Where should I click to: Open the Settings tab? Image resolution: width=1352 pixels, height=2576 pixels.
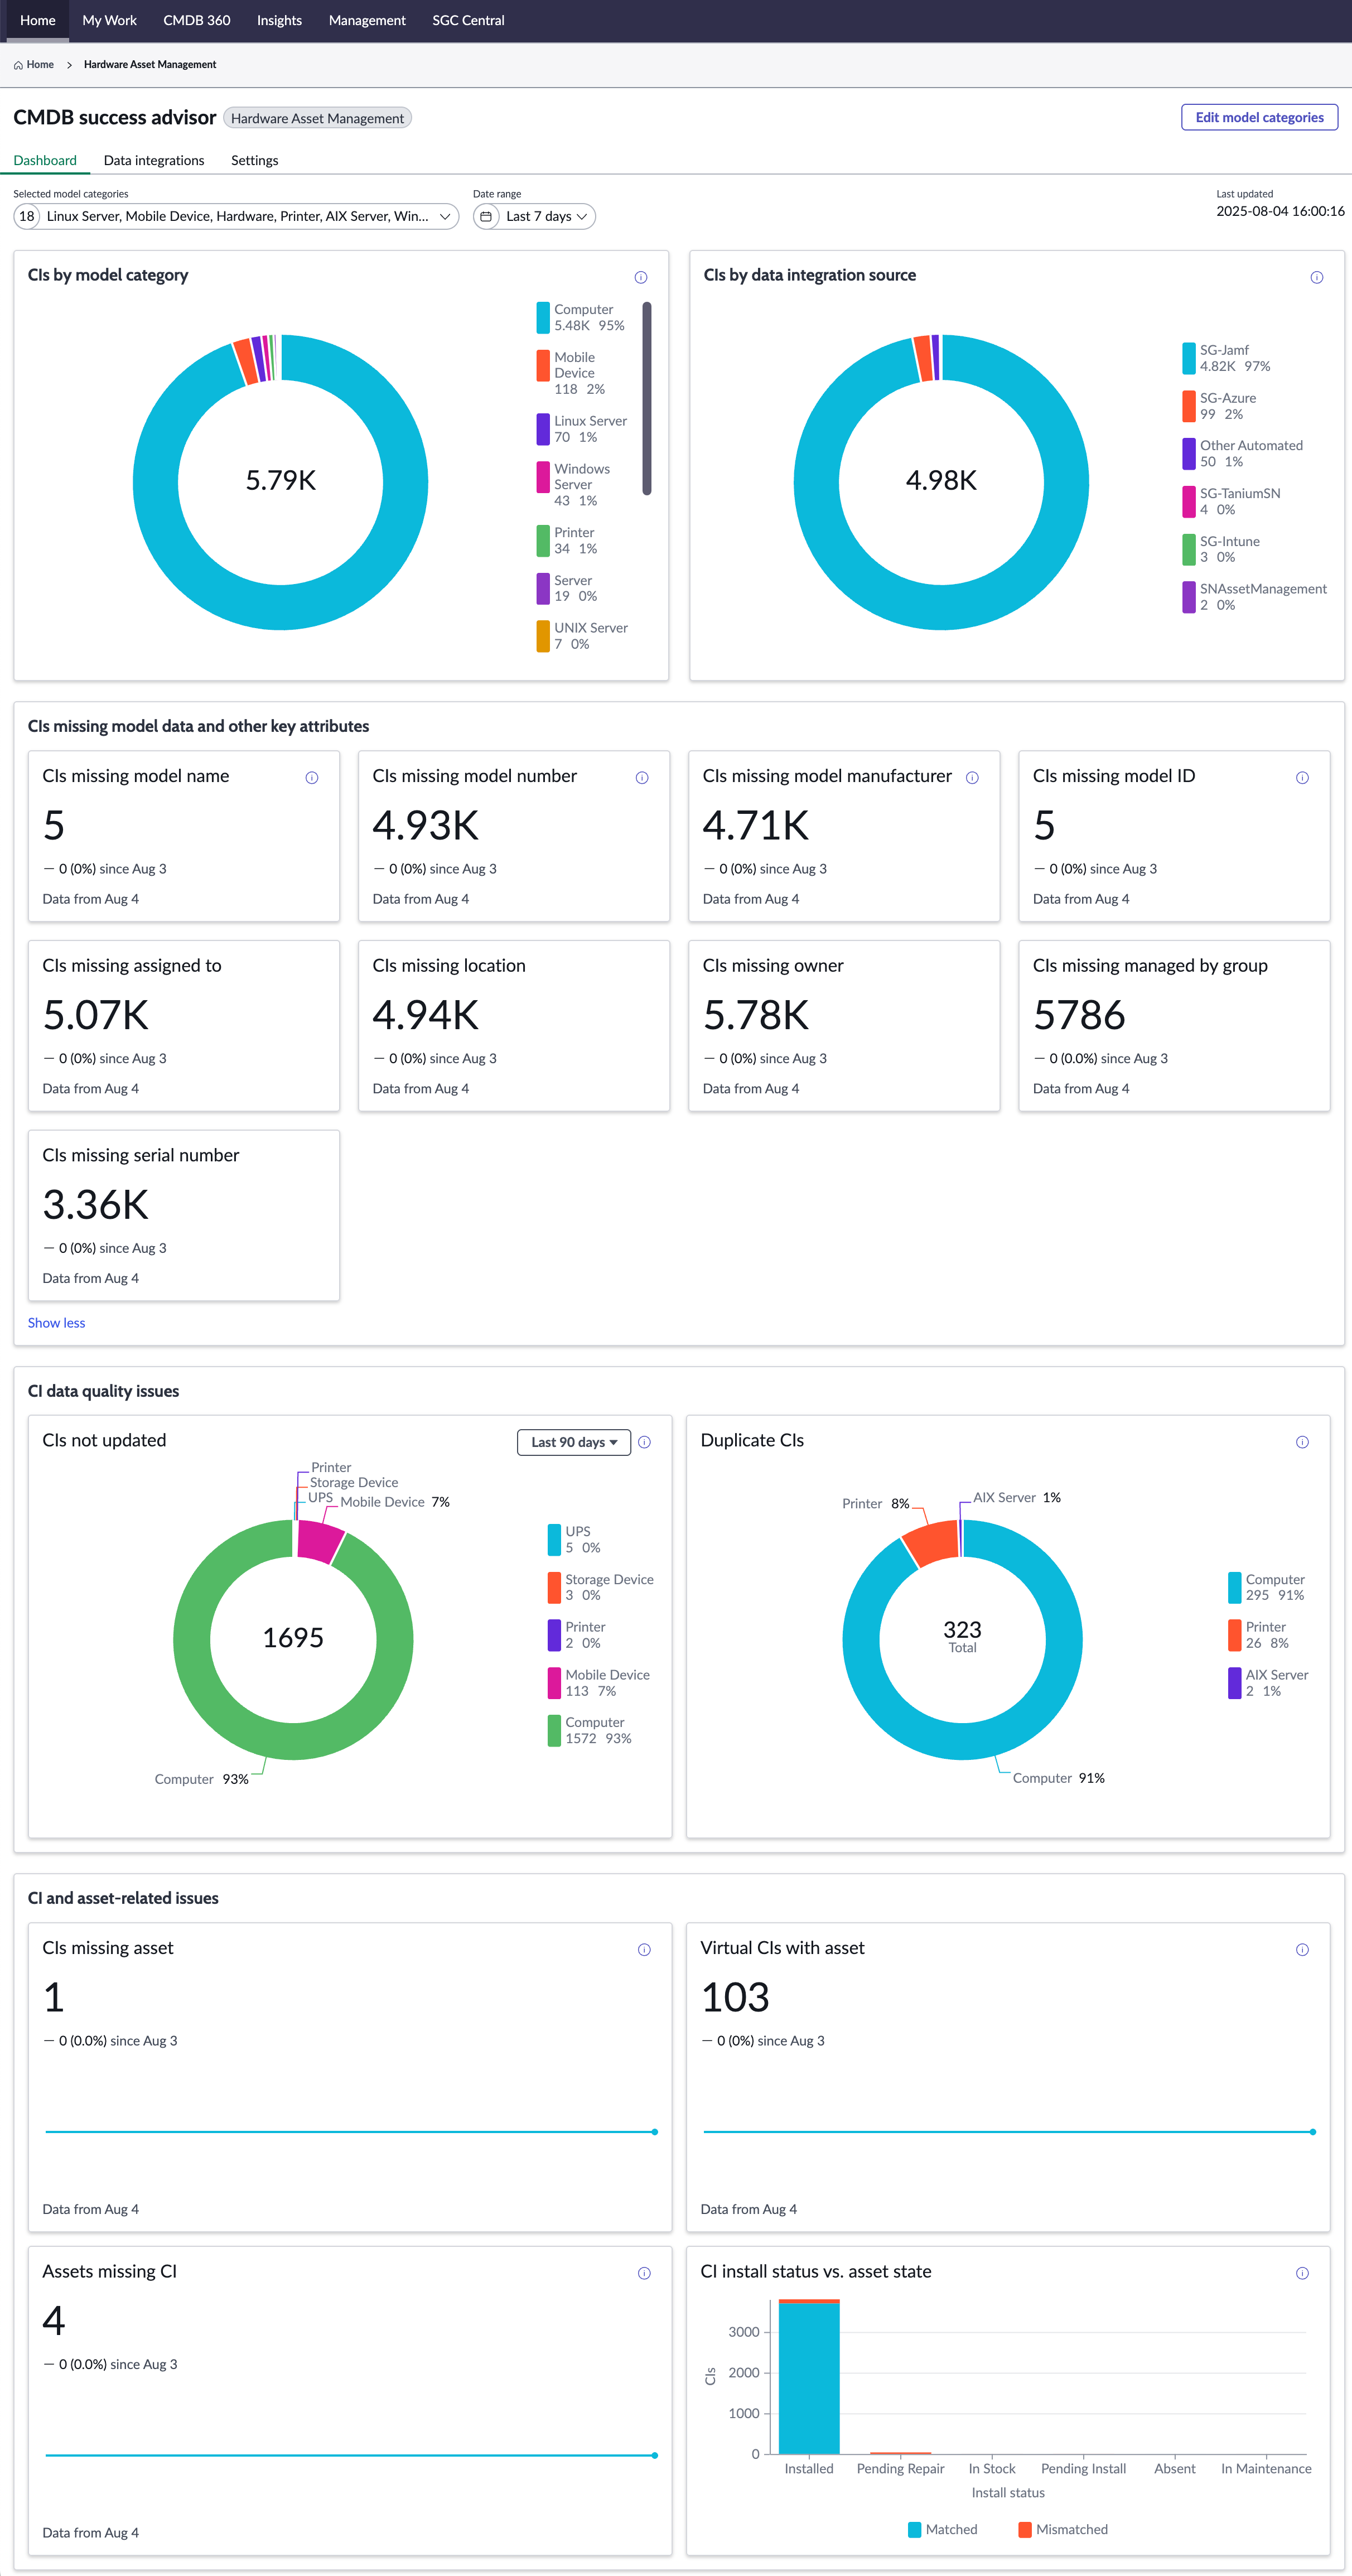coord(255,160)
